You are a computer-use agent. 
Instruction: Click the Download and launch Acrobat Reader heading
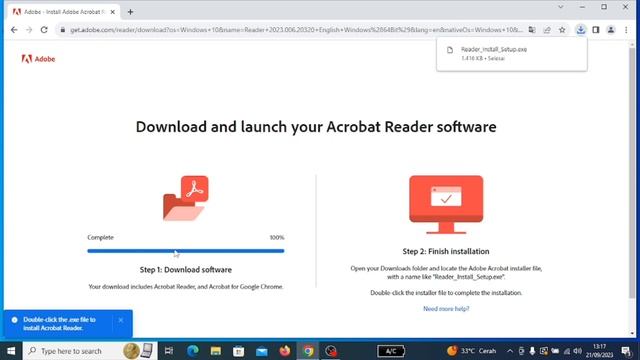(316, 127)
